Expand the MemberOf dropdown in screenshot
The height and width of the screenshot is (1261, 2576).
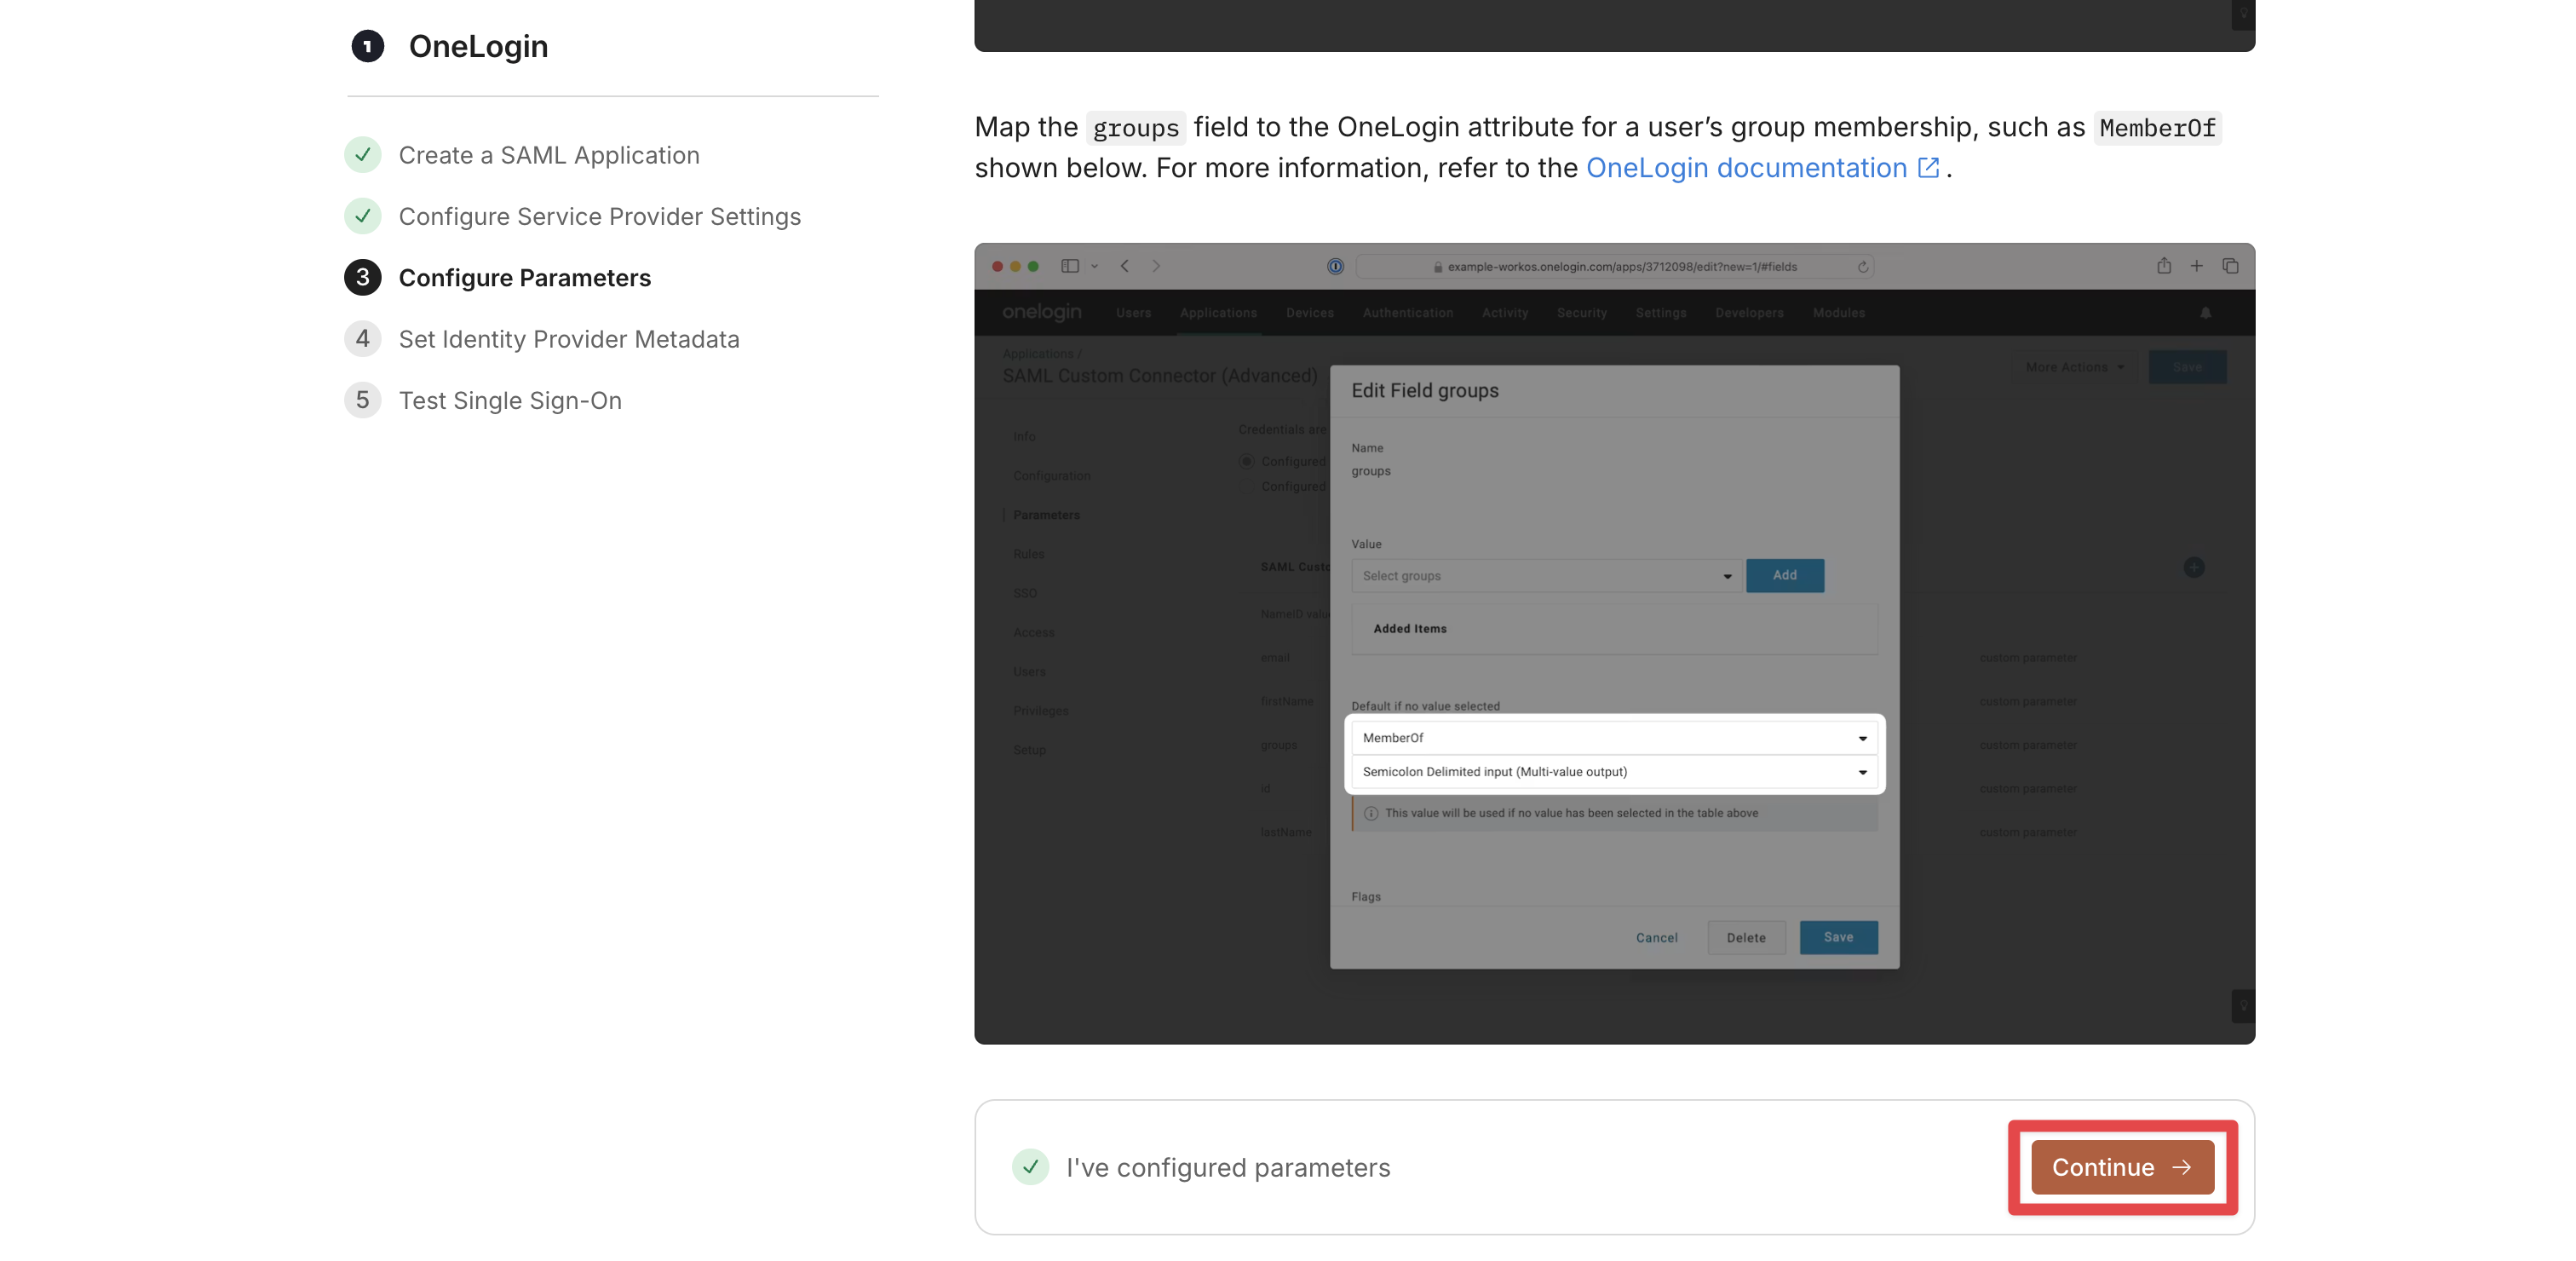coord(1614,738)
